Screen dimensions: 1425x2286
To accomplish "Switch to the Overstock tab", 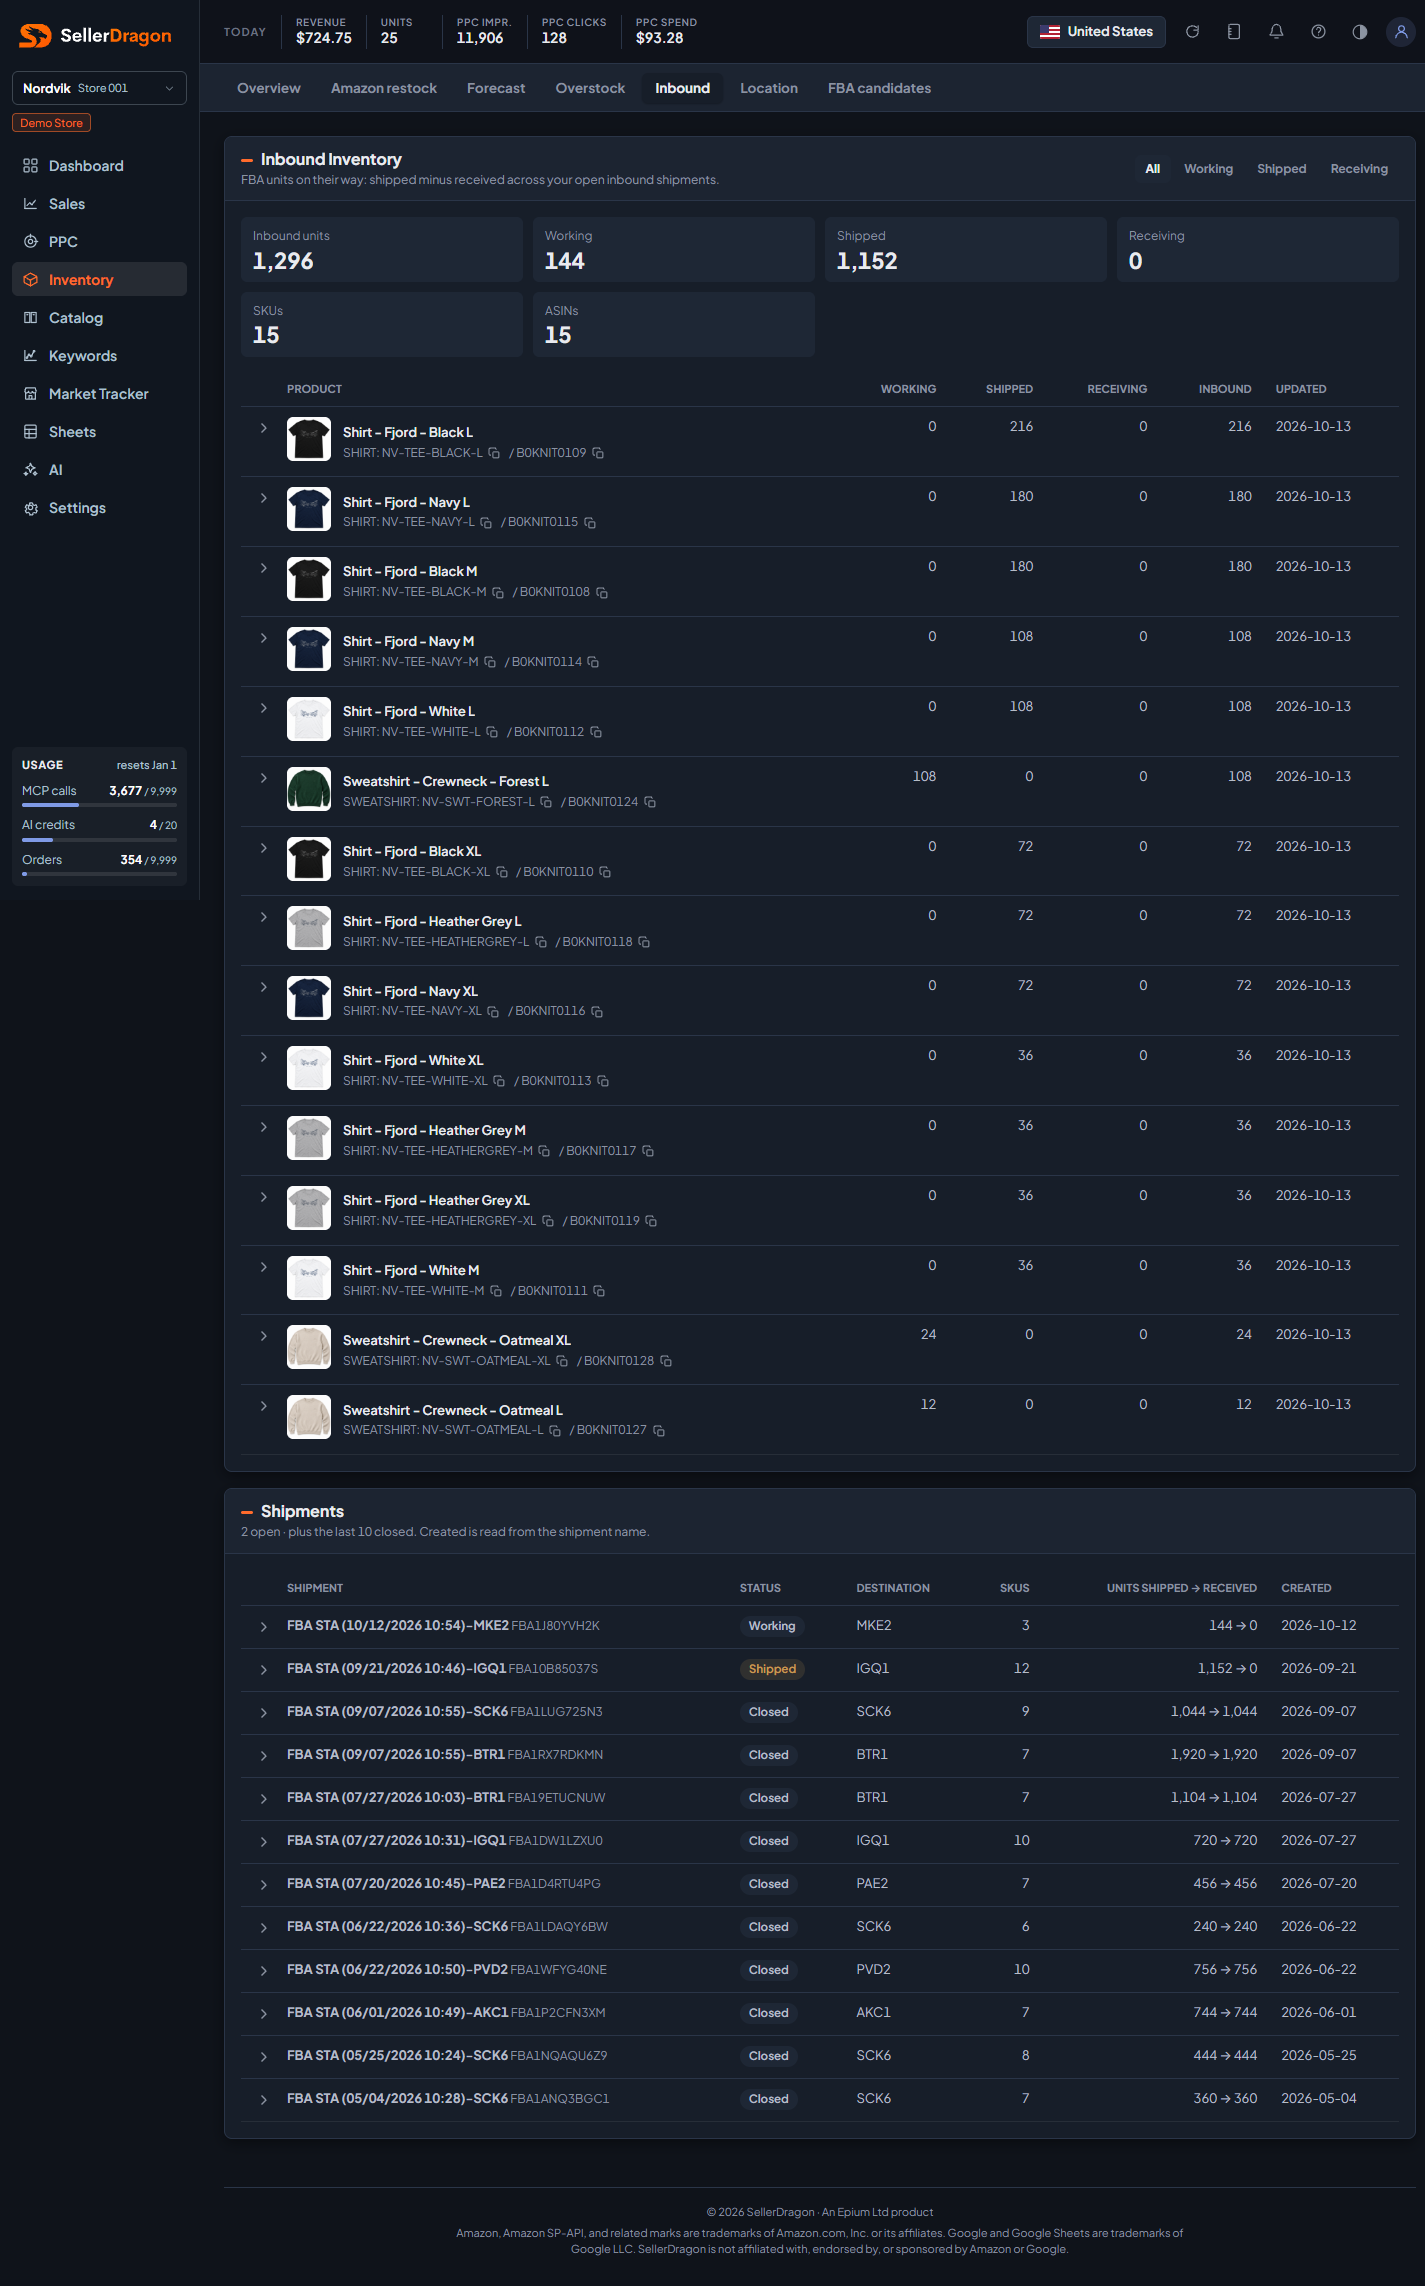I will [x=590, y=88].
